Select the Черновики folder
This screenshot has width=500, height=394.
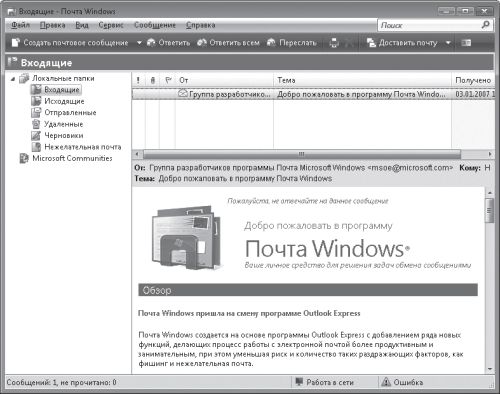point(64,135)
